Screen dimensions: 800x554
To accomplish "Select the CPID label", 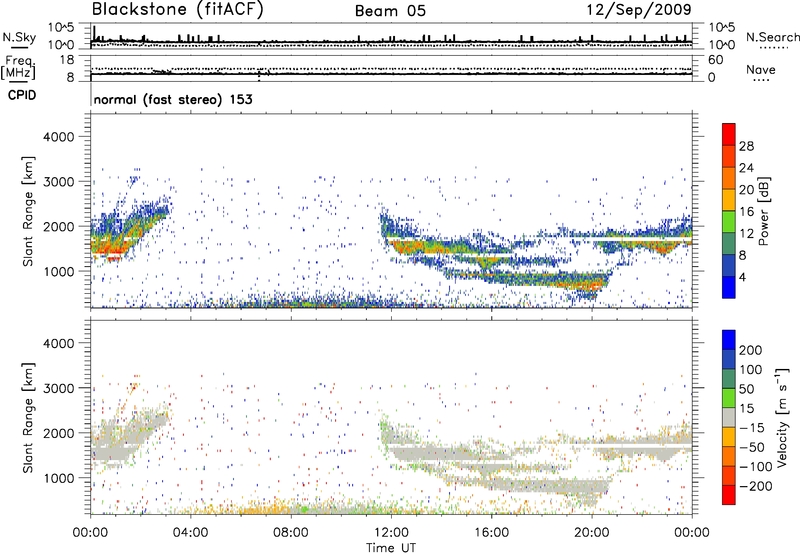I will click(22, 95).
